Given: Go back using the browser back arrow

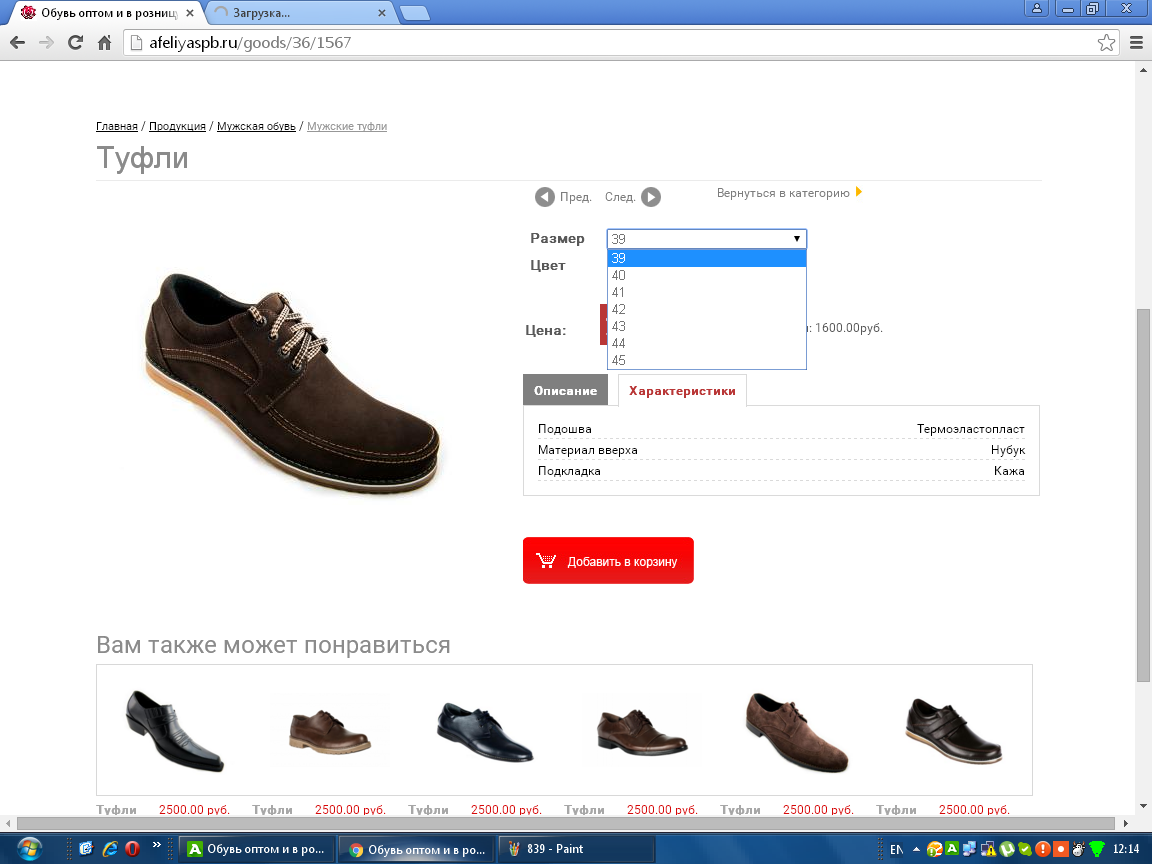Looking at the screenshot, I should coord(18,43).
